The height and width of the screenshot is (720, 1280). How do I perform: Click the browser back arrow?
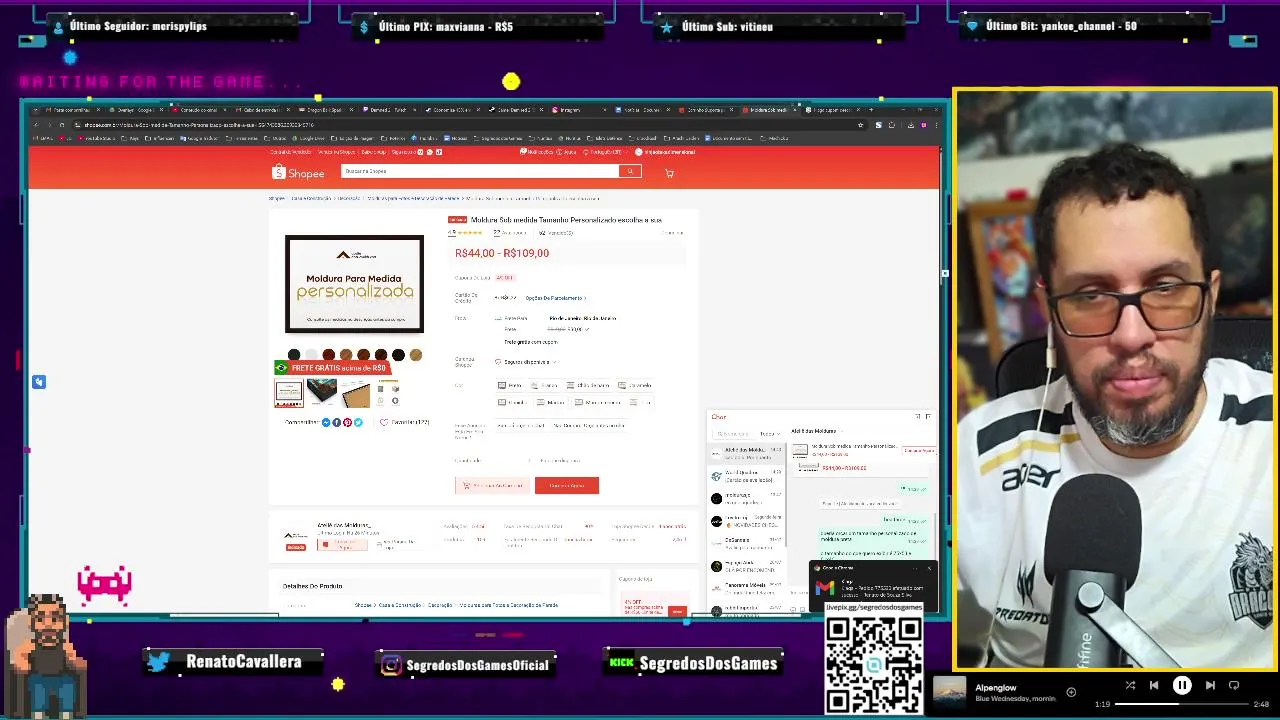tap(36, 125)
